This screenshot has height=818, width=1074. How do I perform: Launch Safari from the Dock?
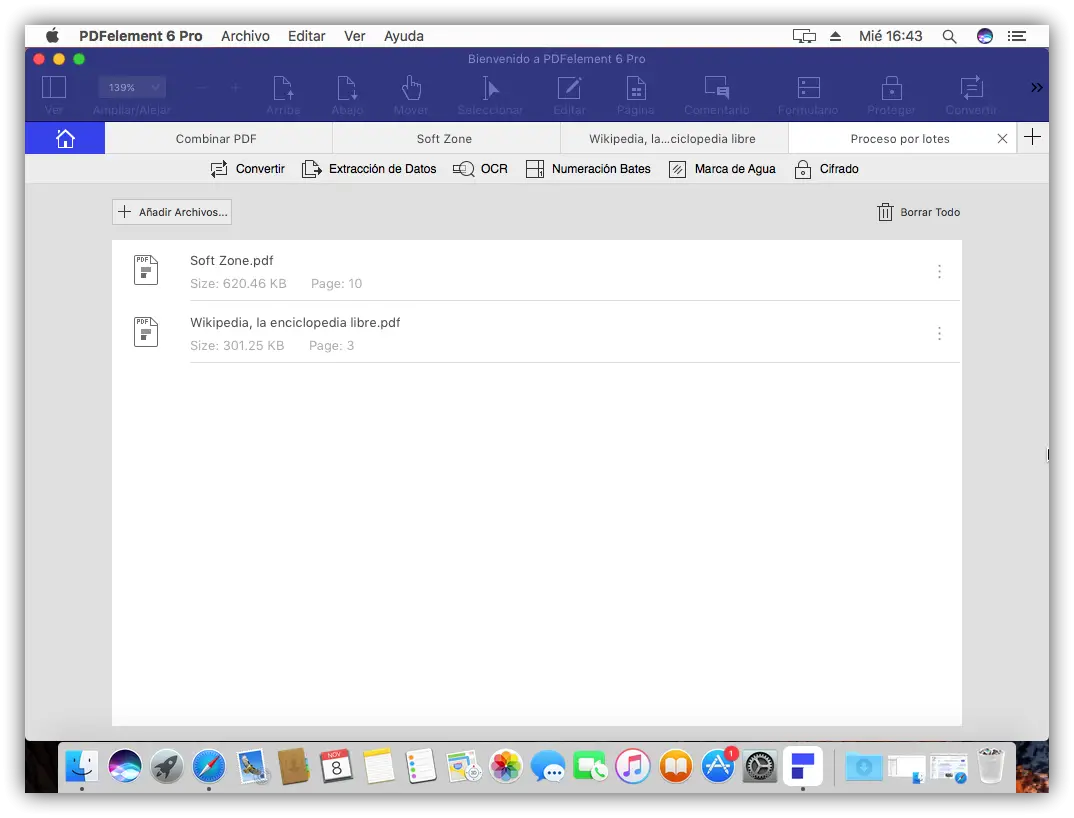coord(209,765)
